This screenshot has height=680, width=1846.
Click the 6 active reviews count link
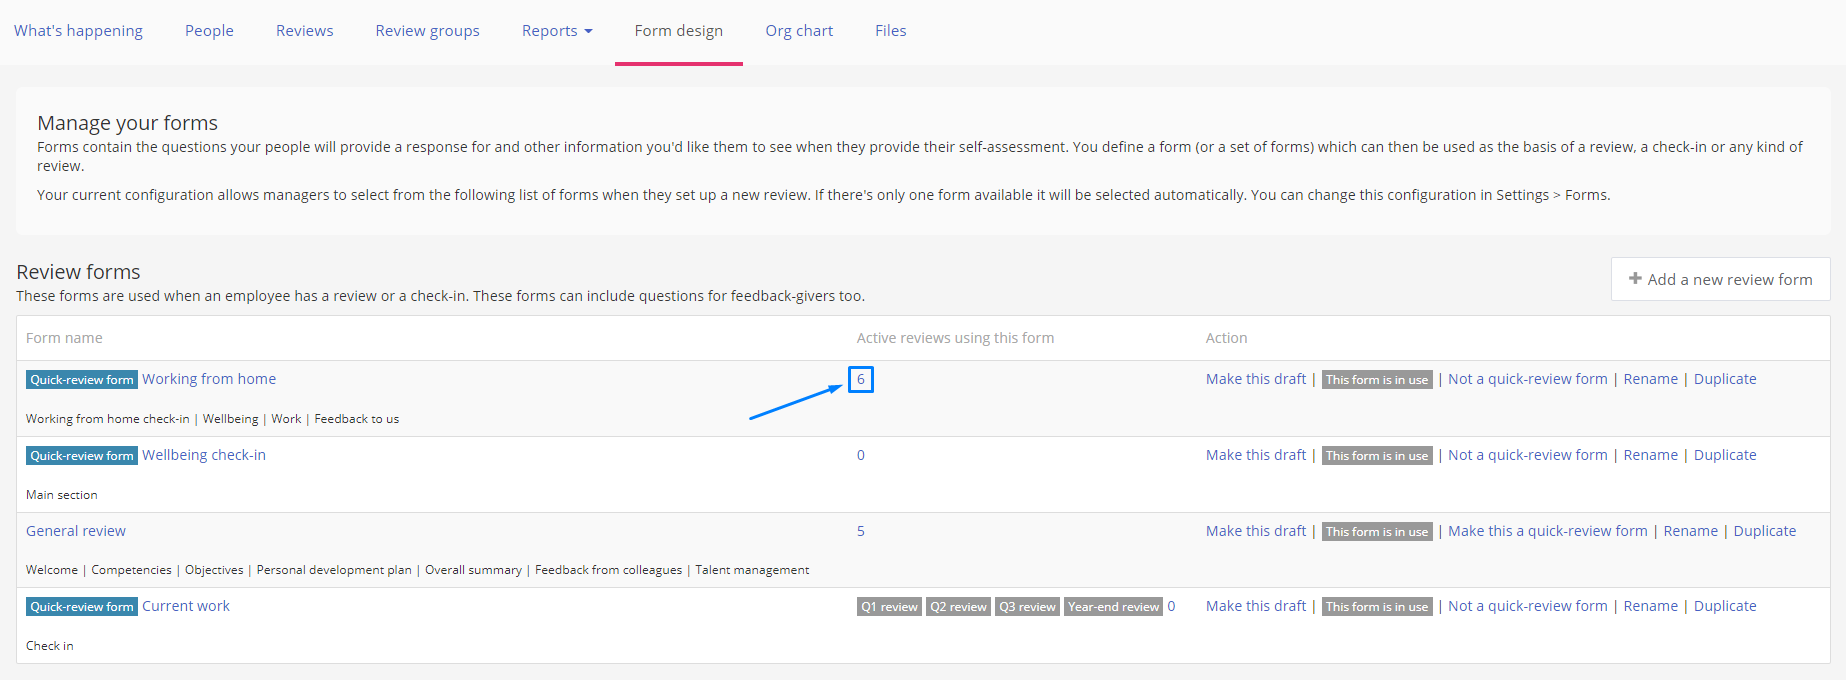(x=860, y=379)
